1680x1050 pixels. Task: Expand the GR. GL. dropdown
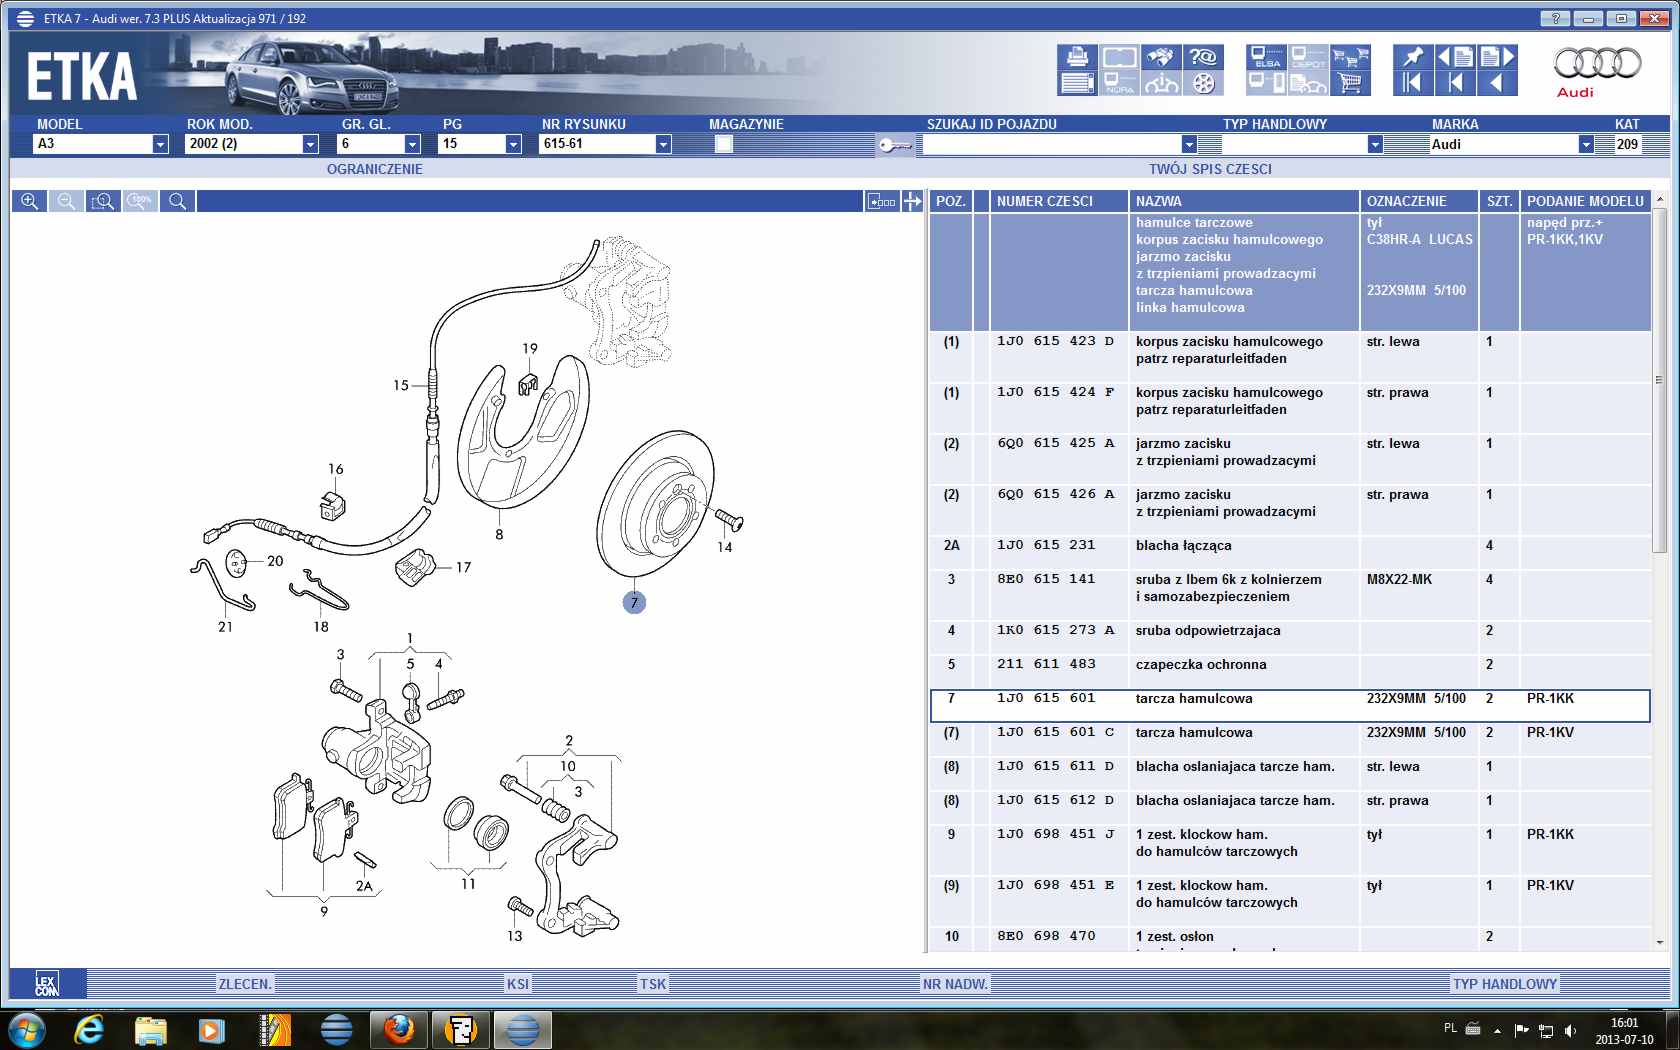click(x=412, y=144)
